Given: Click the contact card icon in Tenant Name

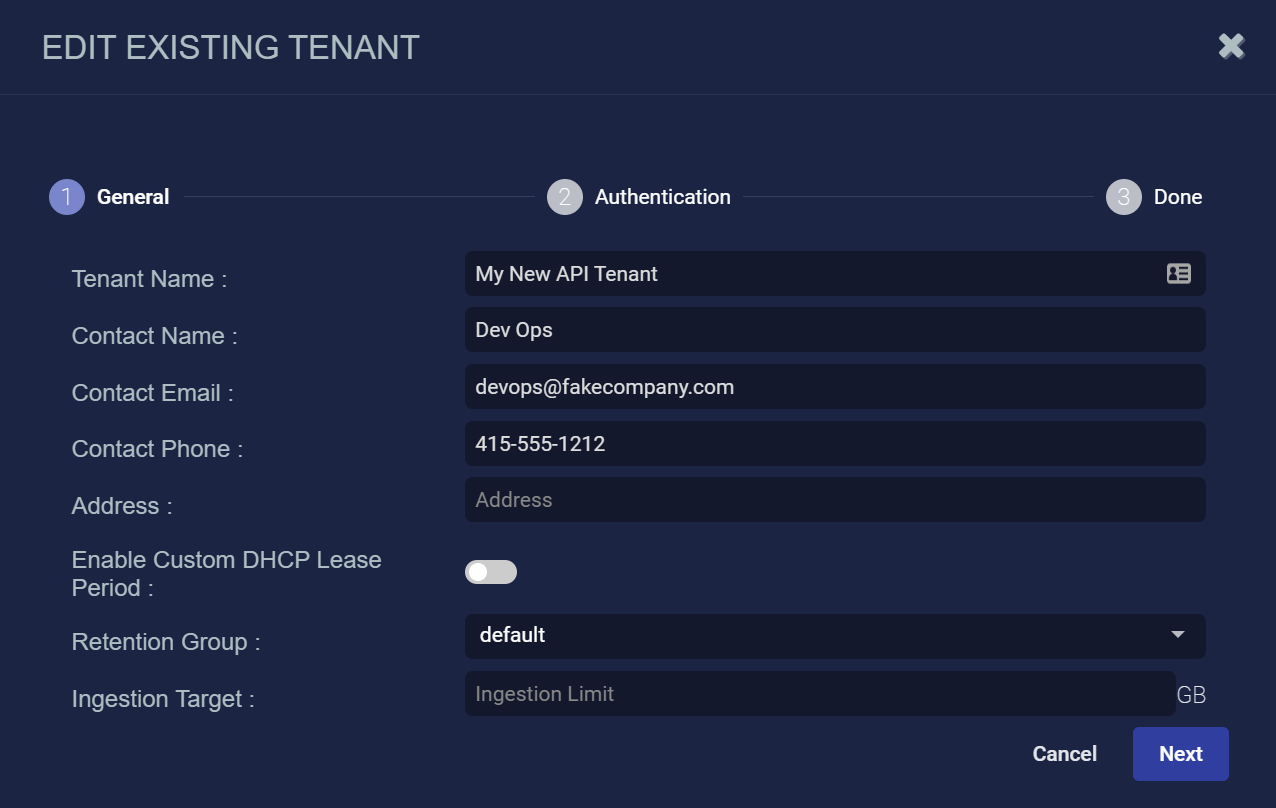Looking at the screenshot, I should pos(1179,274).
